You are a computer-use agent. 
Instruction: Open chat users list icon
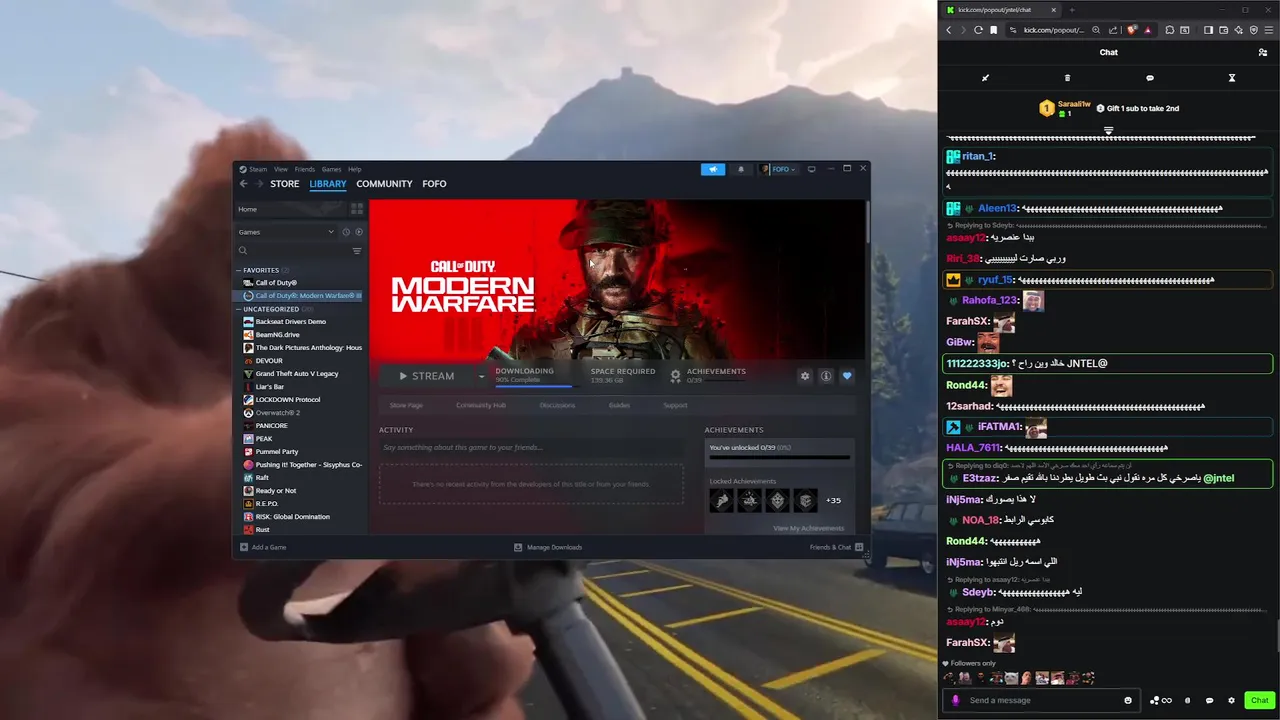click(x=1263, y=52)
